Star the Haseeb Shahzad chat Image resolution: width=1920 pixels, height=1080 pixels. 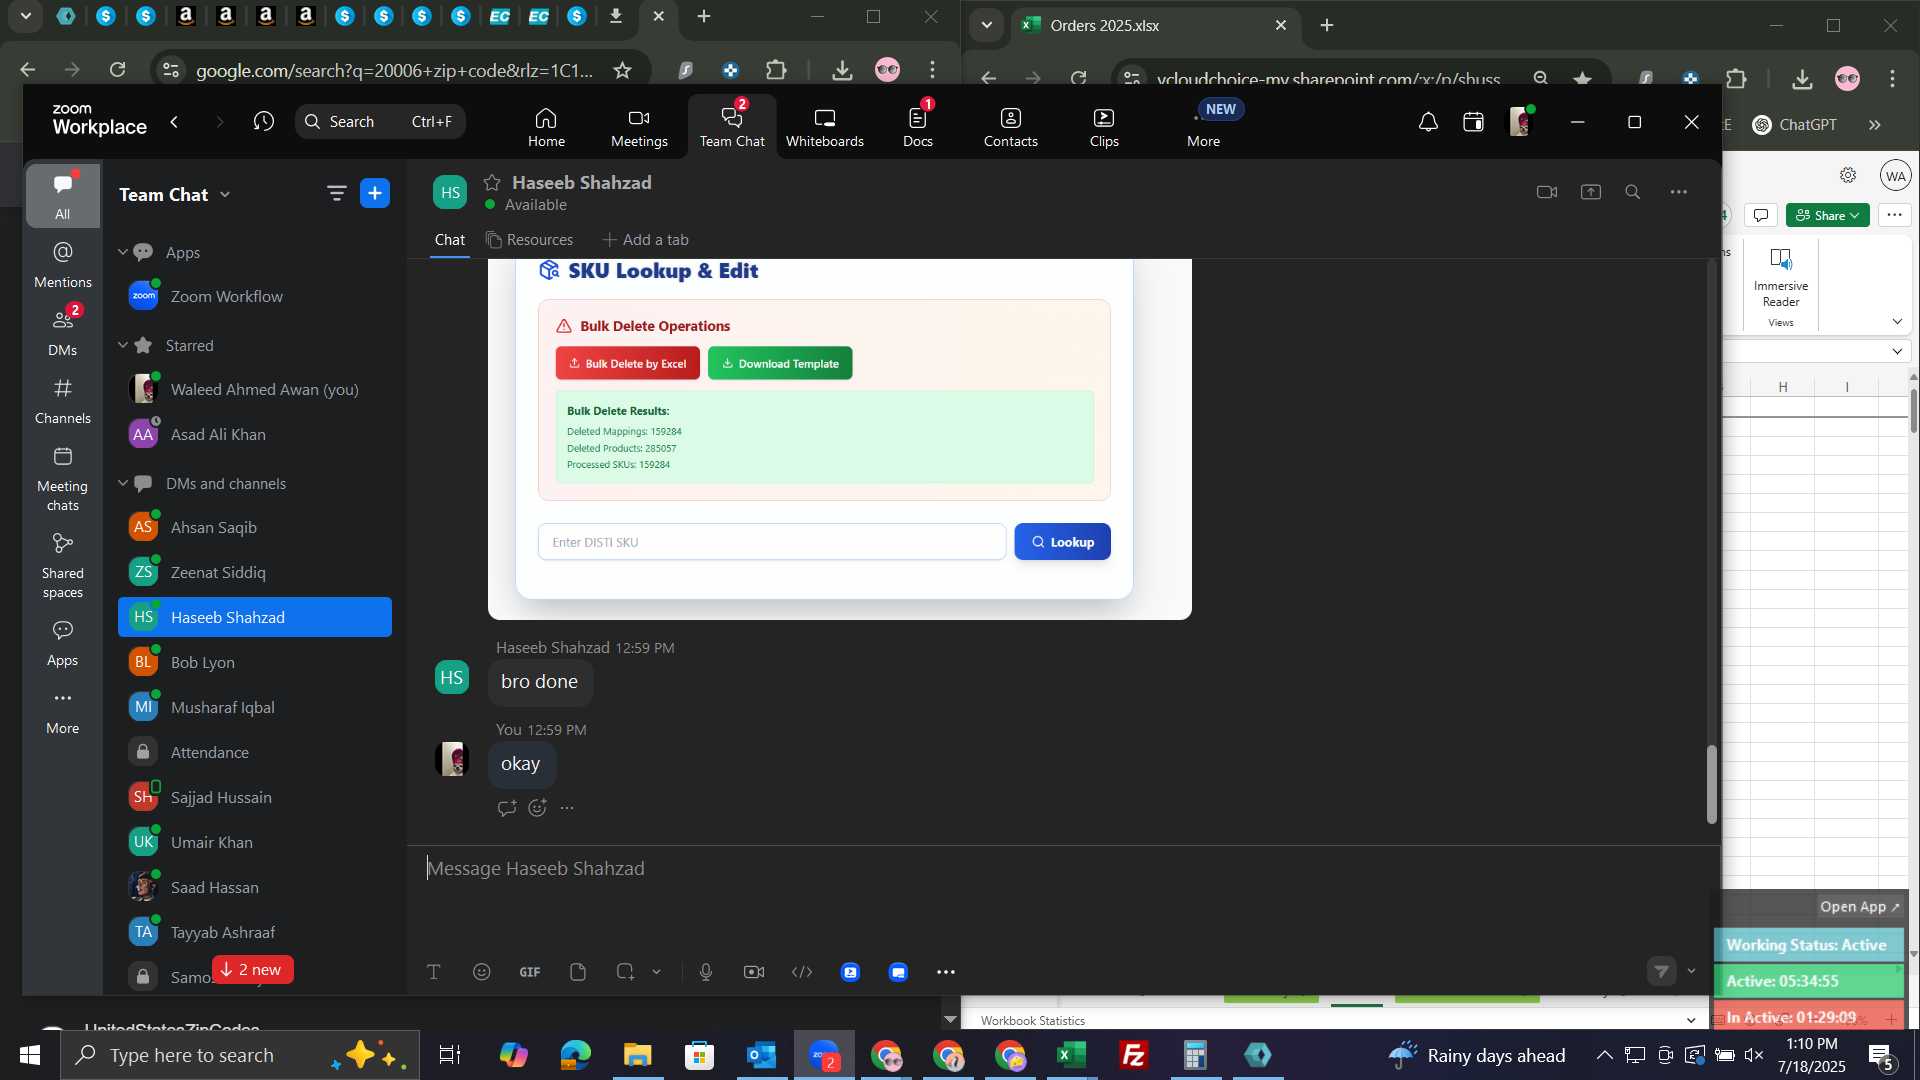(x=492, y=182)
